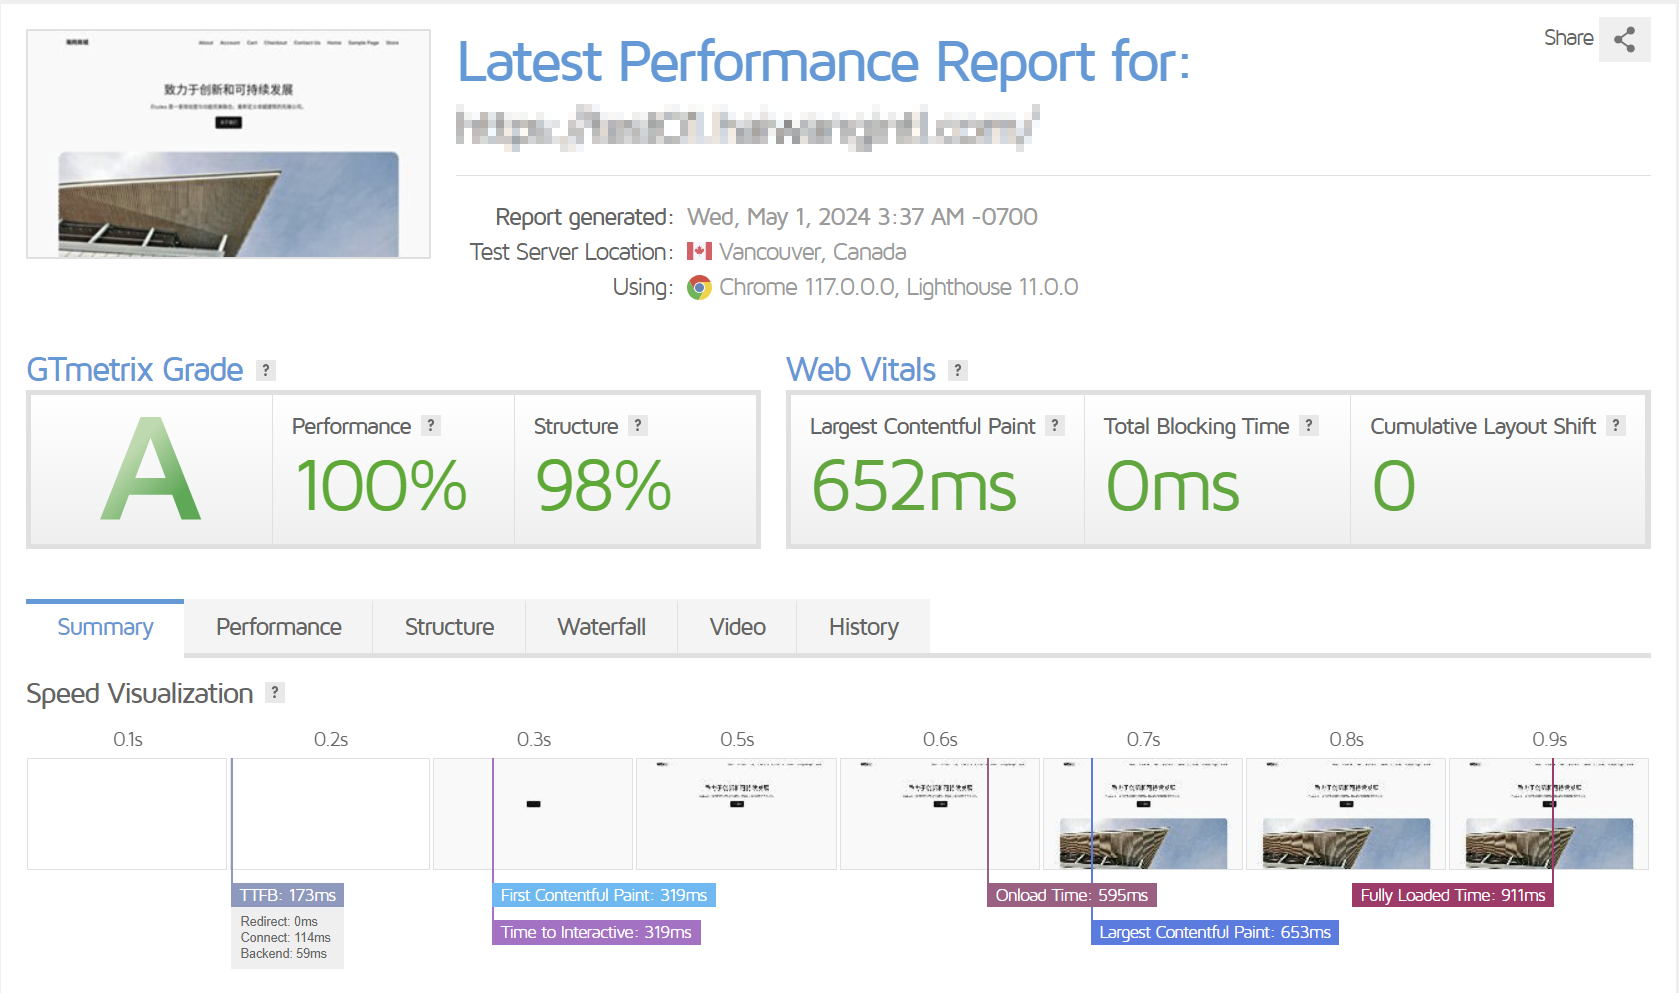
Task: Switch to the Performance tab
Action: 278,627
